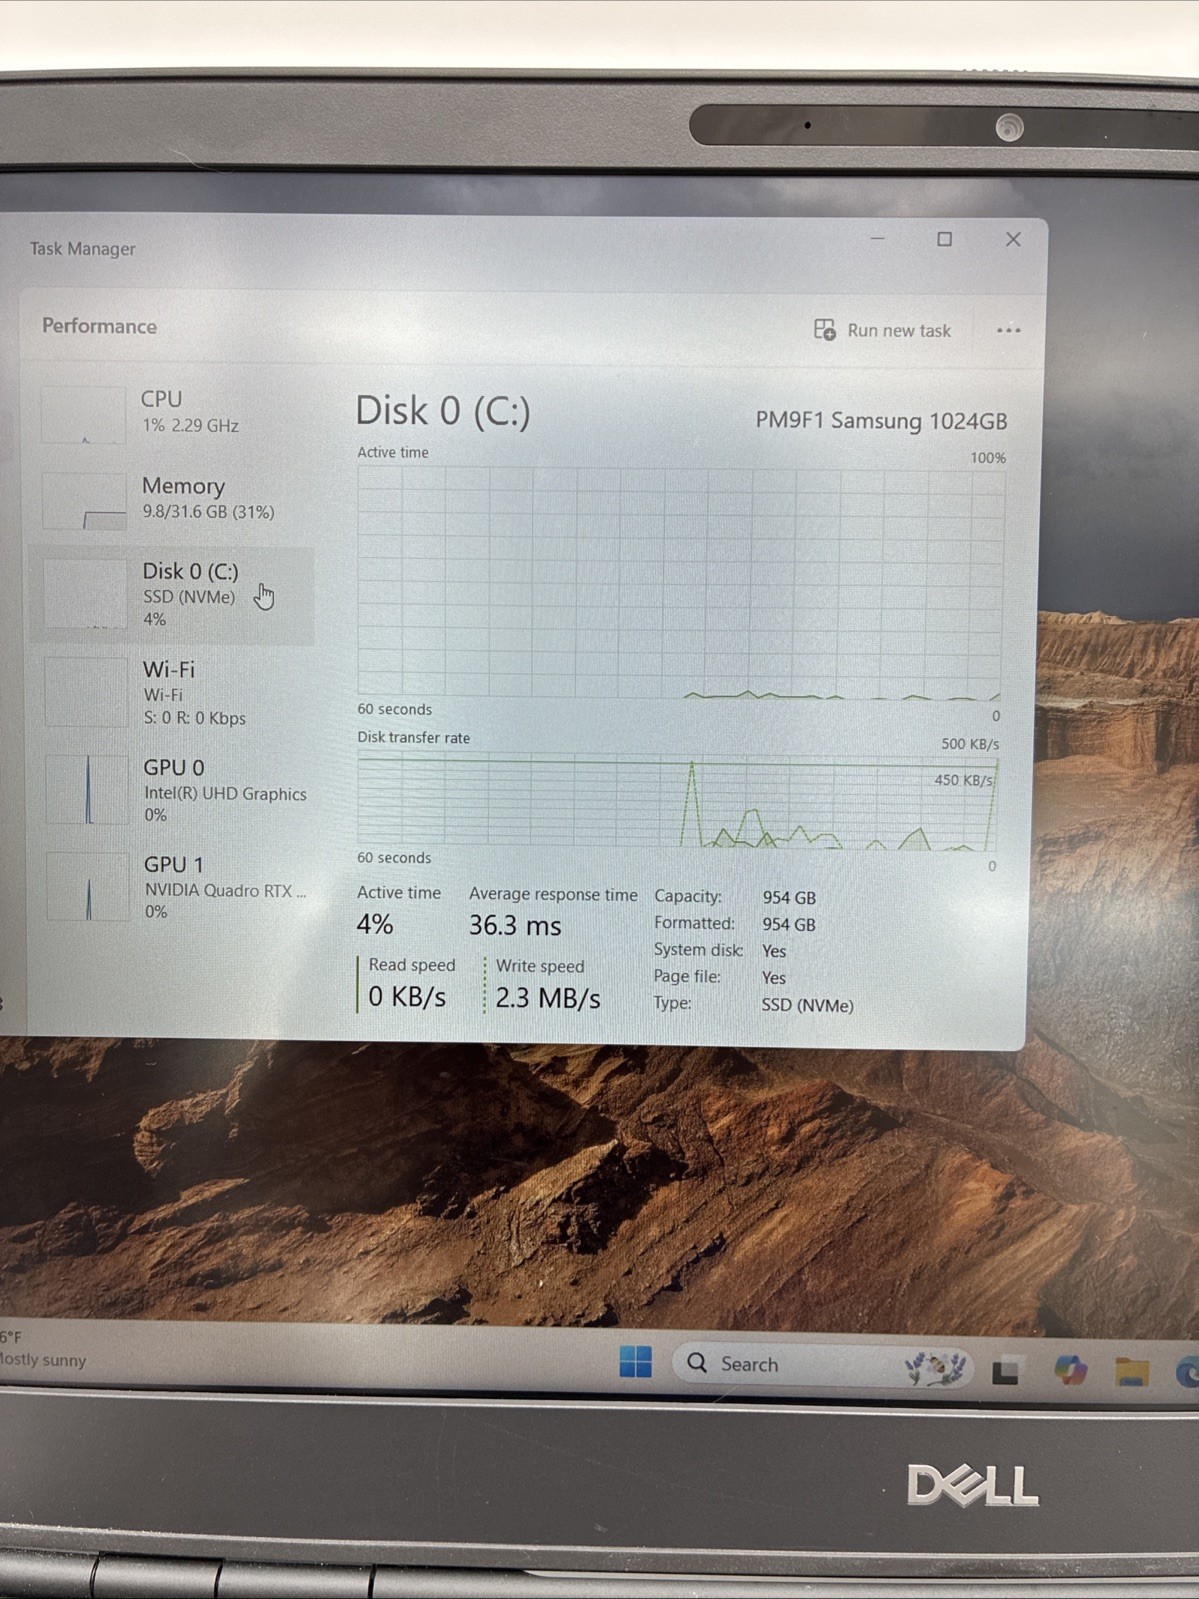The image size is (1199, 1599).
Task: Open the three-dots more options menu
Action: coord(1008,330)
